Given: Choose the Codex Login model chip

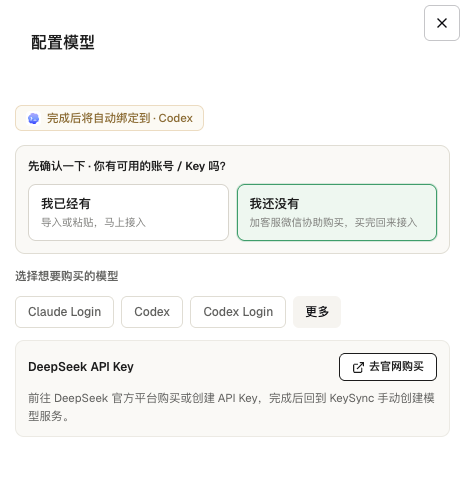Looking at the screenshot, I should (x=238, y=312).
